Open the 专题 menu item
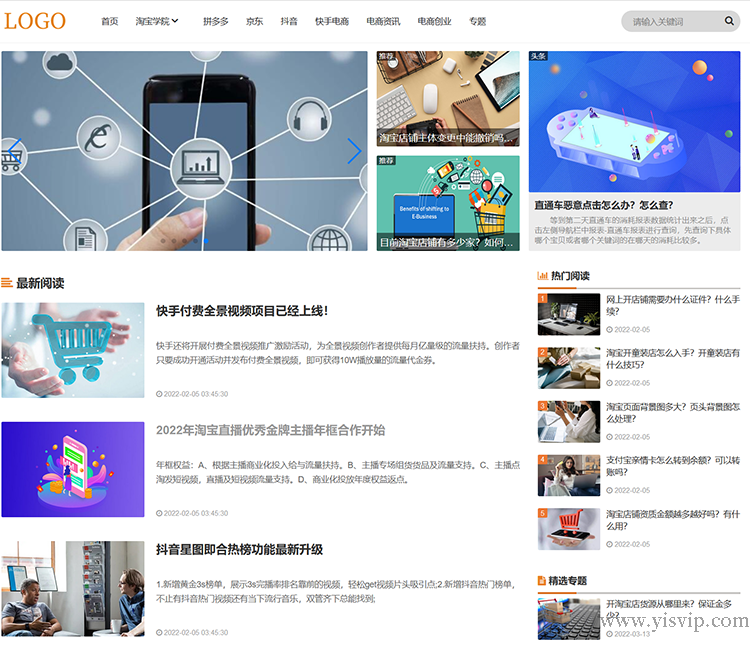750x647 pixels. (477, 21)
